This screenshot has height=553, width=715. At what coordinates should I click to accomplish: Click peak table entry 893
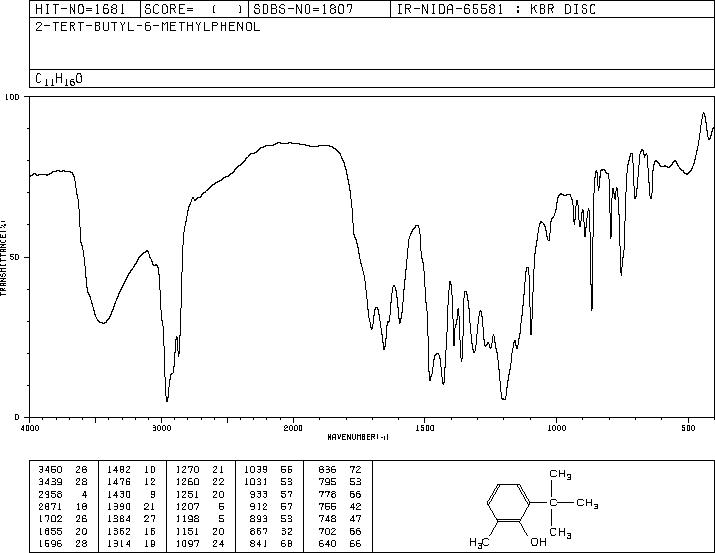click(259, 519)
